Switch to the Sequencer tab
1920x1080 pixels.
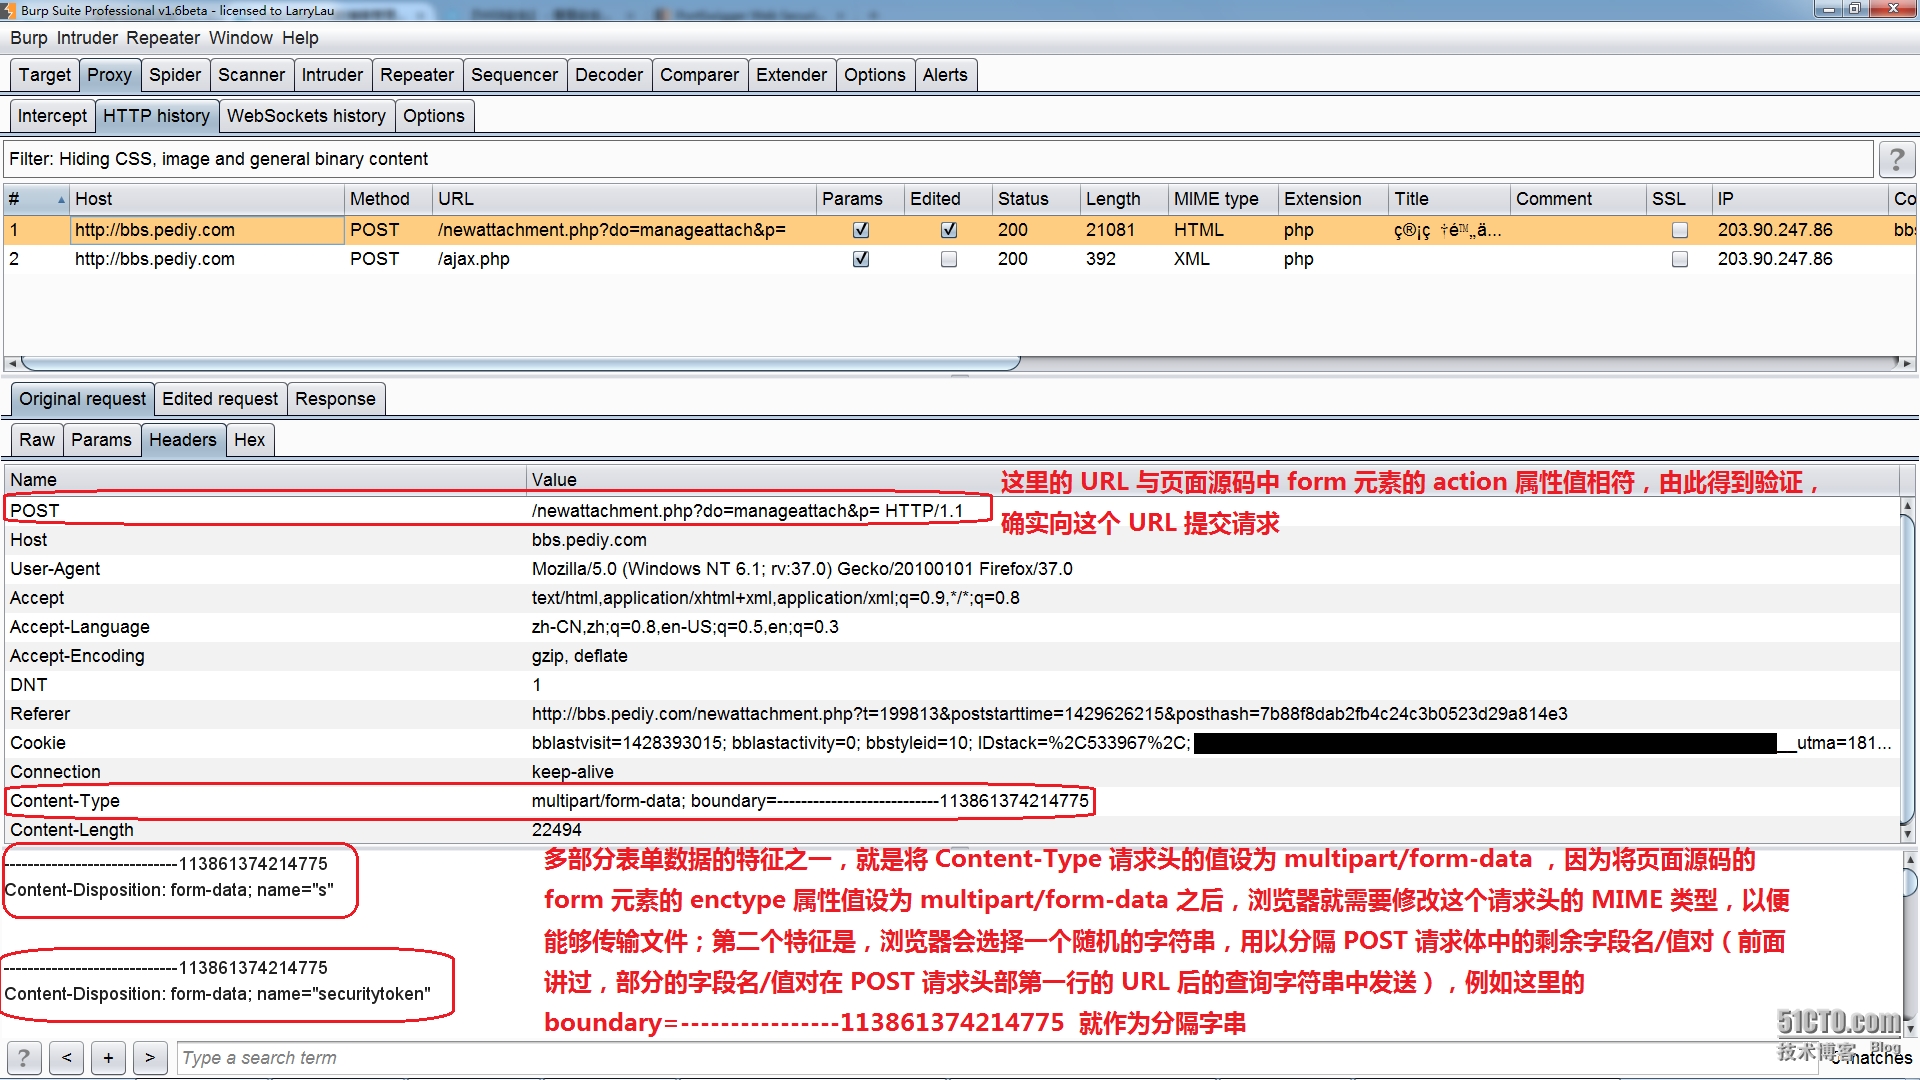[514, 75]
